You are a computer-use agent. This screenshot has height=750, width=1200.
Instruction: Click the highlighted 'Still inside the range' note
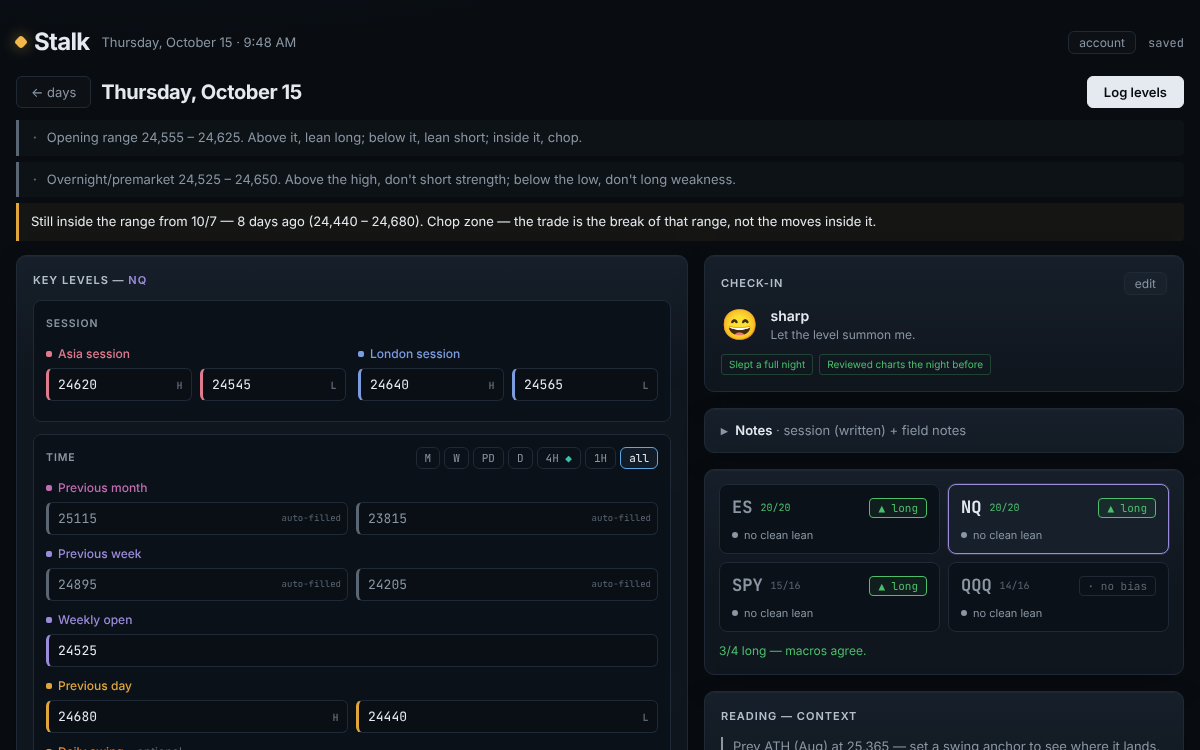tap(600, 222)
